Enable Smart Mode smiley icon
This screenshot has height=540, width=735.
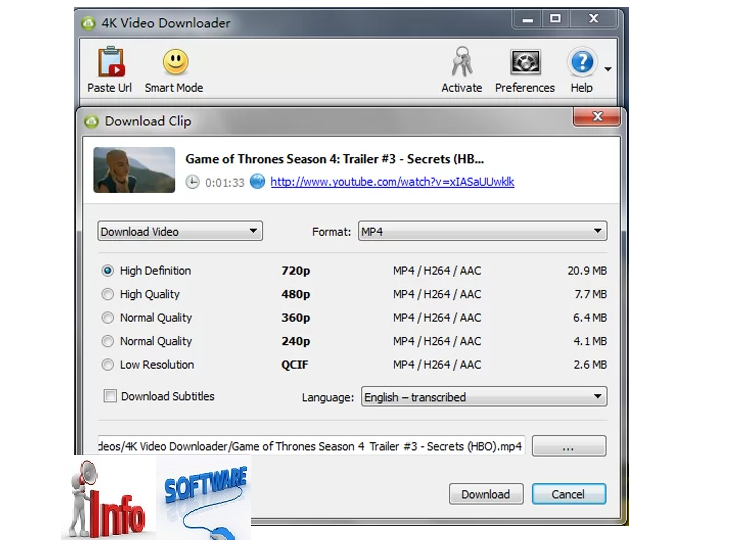[176, 62]
